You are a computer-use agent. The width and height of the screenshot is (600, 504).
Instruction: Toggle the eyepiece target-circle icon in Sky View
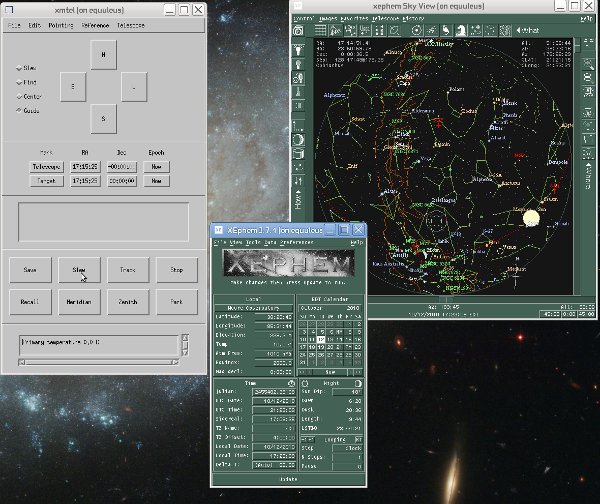point(417,30)
